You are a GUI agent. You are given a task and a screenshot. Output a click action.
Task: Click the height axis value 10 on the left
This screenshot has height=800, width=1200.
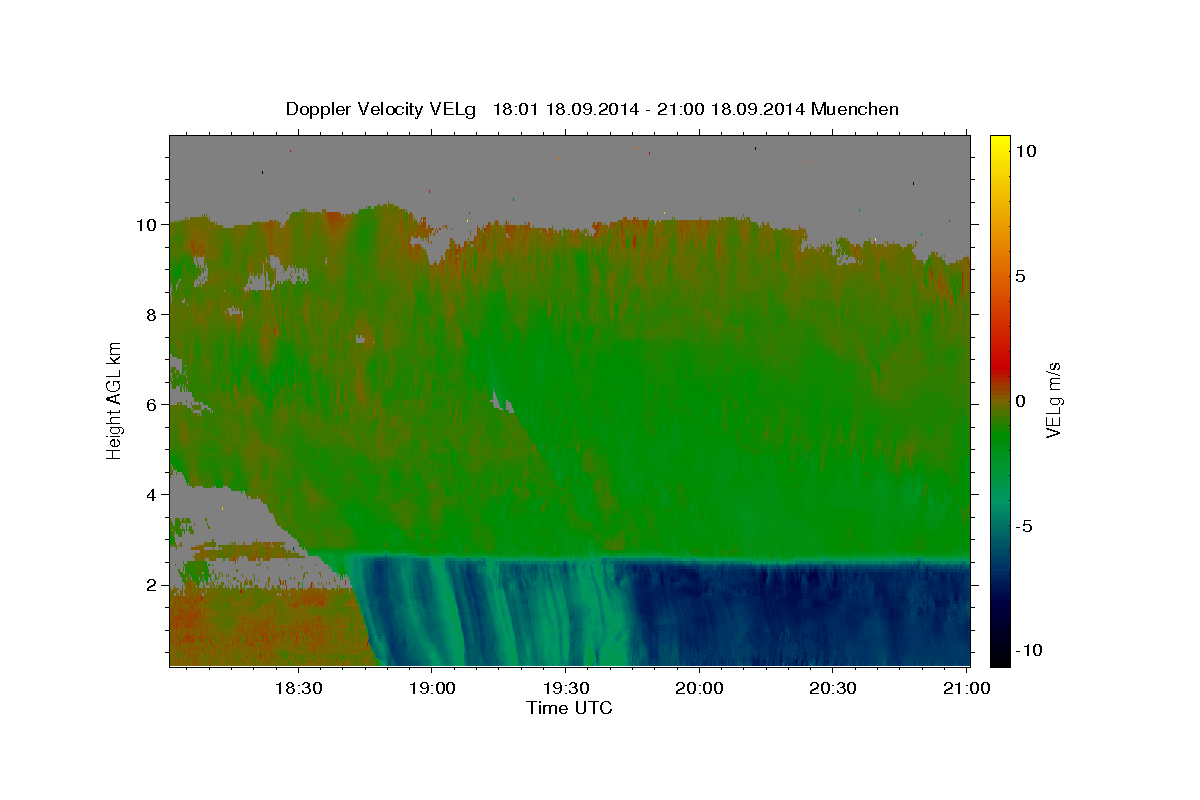[148, 225]
